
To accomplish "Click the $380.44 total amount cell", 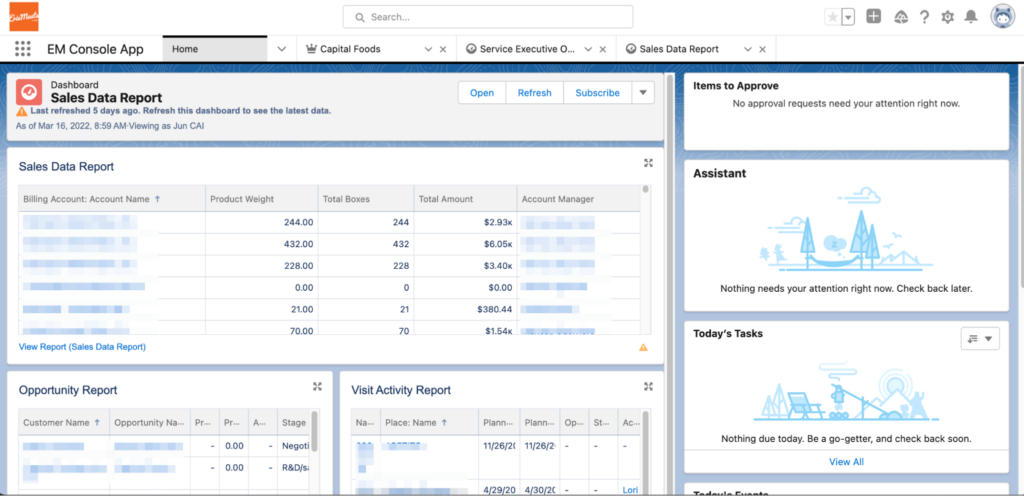I will point(466,309).
